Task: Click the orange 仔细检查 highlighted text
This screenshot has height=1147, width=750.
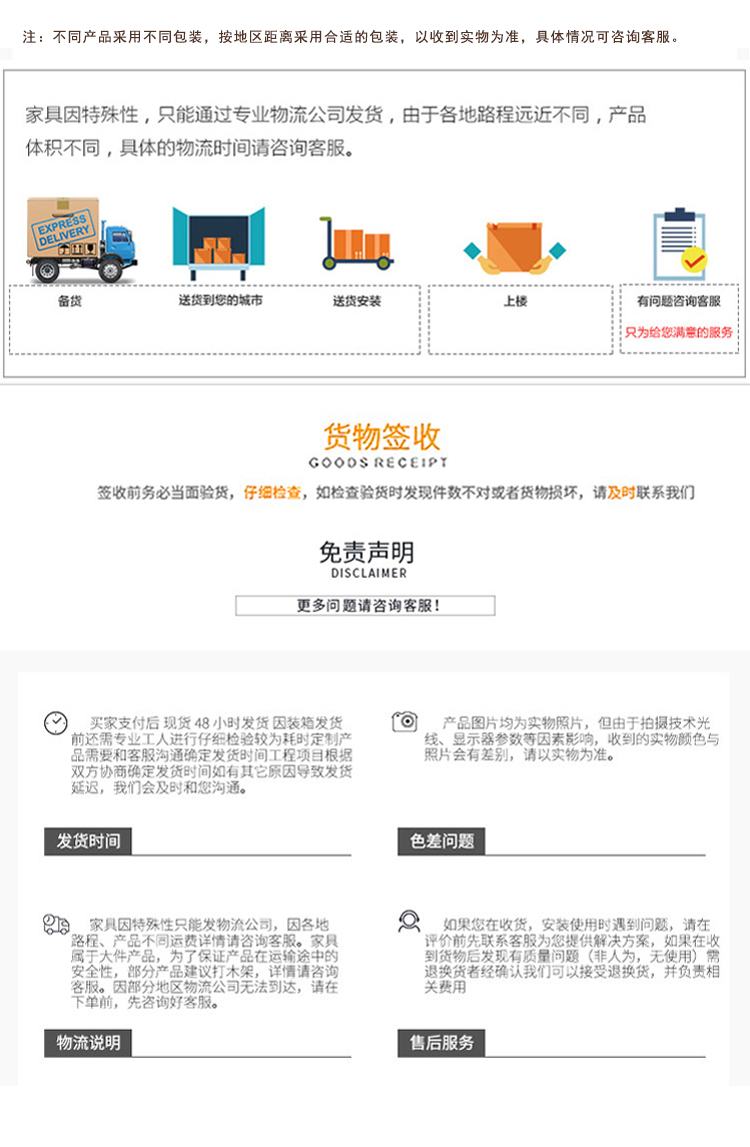Action: (272, 493)
